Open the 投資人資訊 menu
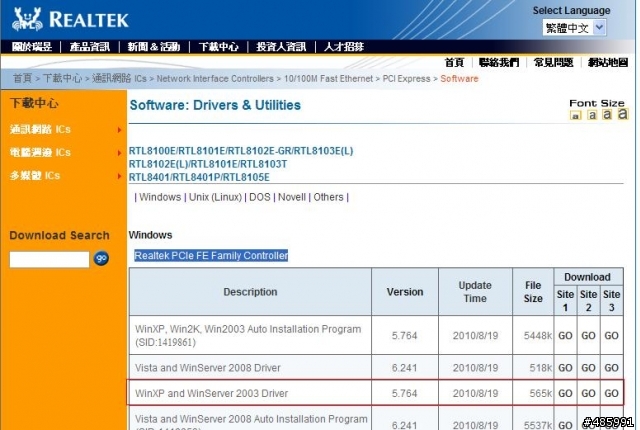640x430 pixels. [281, 47]
